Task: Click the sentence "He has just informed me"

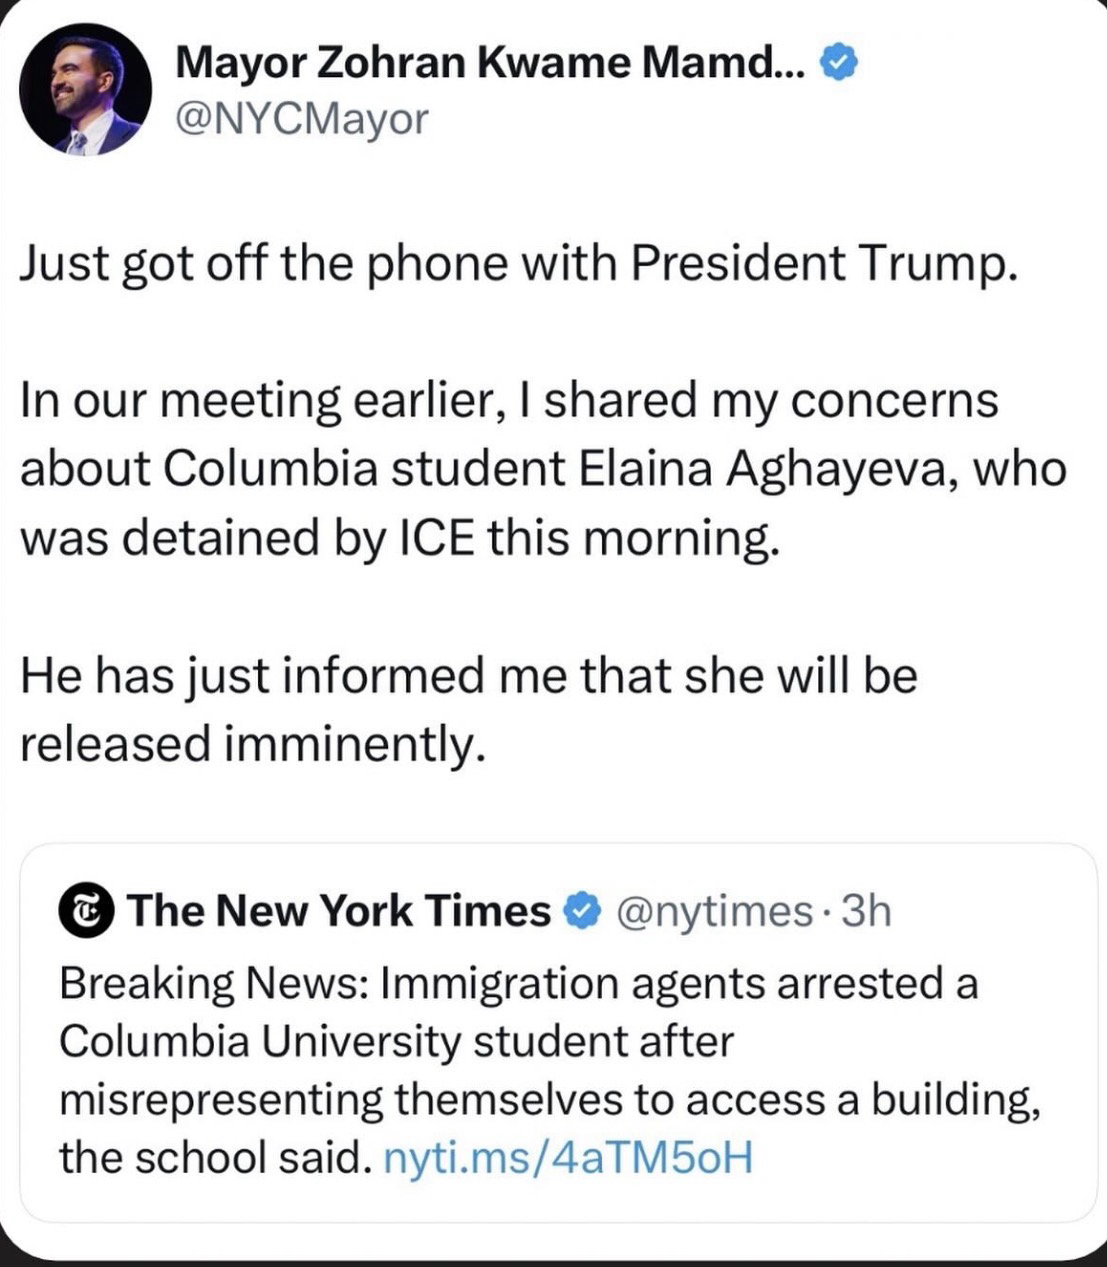Action: tap(468, 676)
